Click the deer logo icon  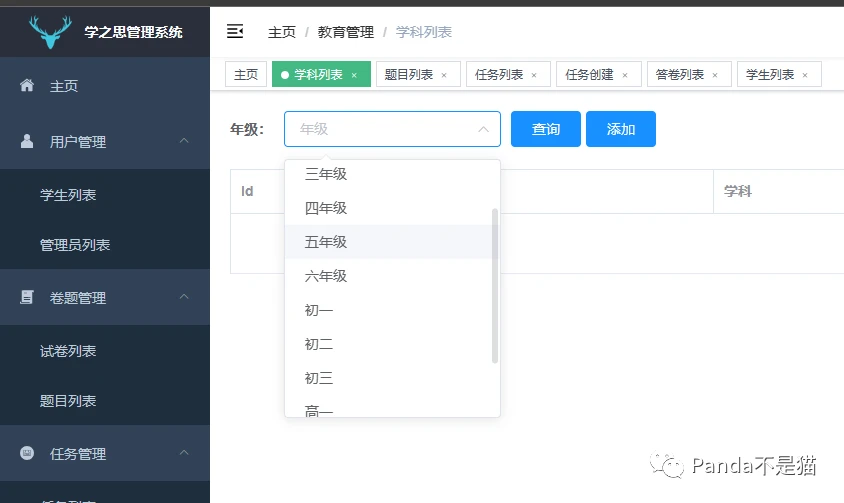pyautogui.click(x=50, y=32)
